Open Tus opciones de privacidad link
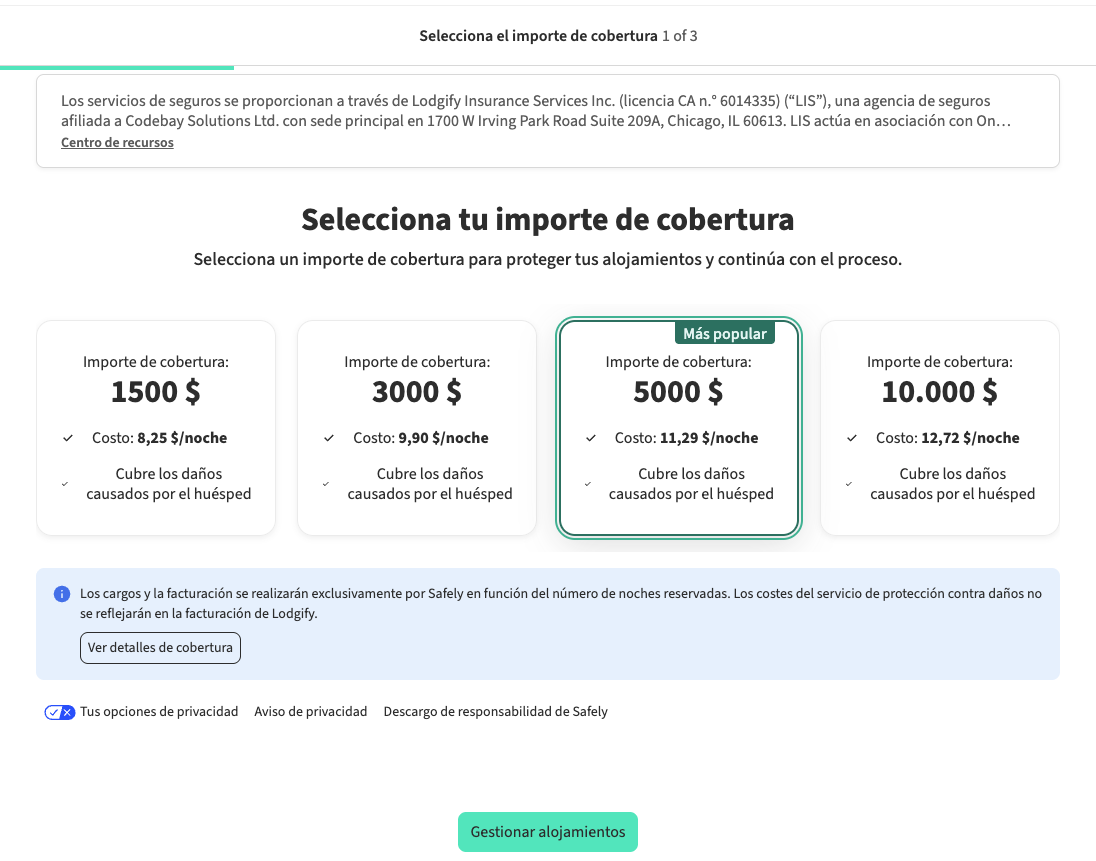This screenshot has width=1096, height=861. coord(159,712)
